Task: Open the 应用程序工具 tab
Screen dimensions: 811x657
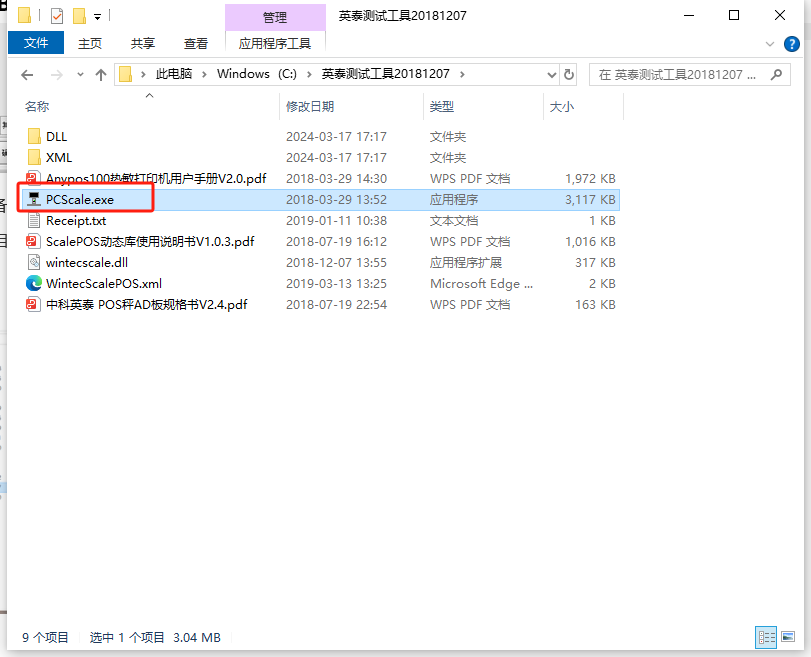Action: pos(275,43)
